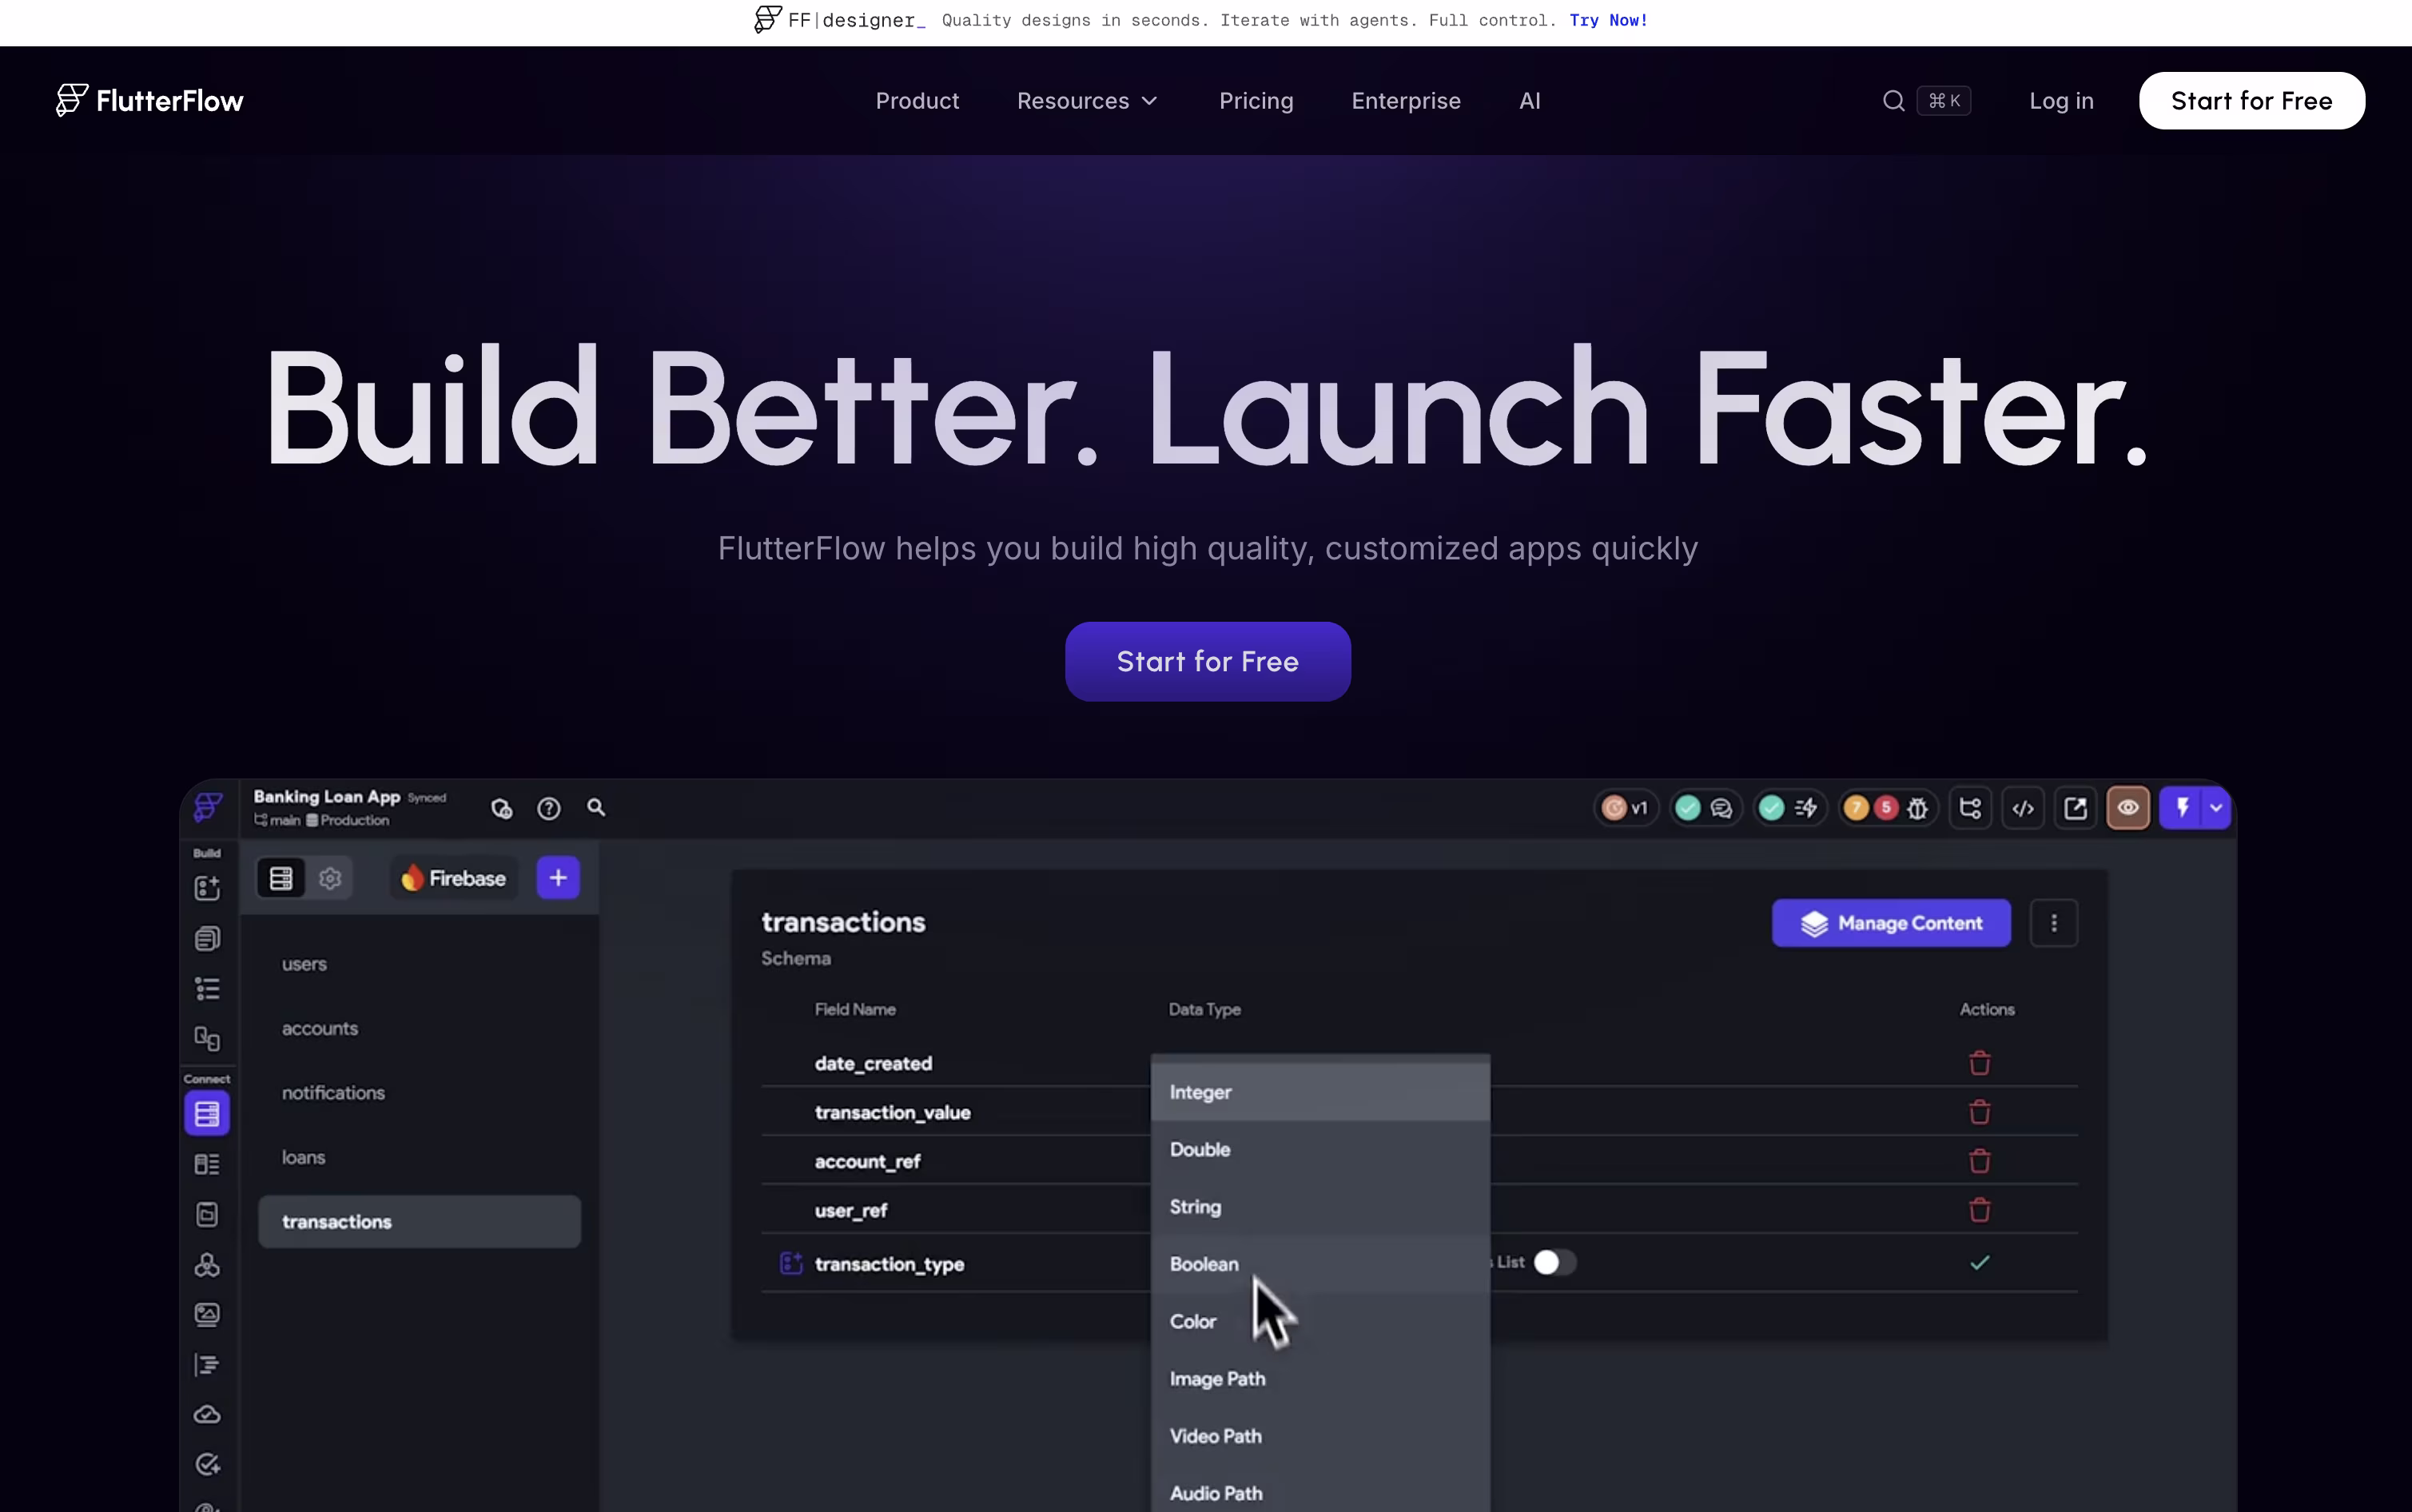Click the FF designer logo in the top banner
Viewport: 2412px width, 1512px height.
pos(840,20)
